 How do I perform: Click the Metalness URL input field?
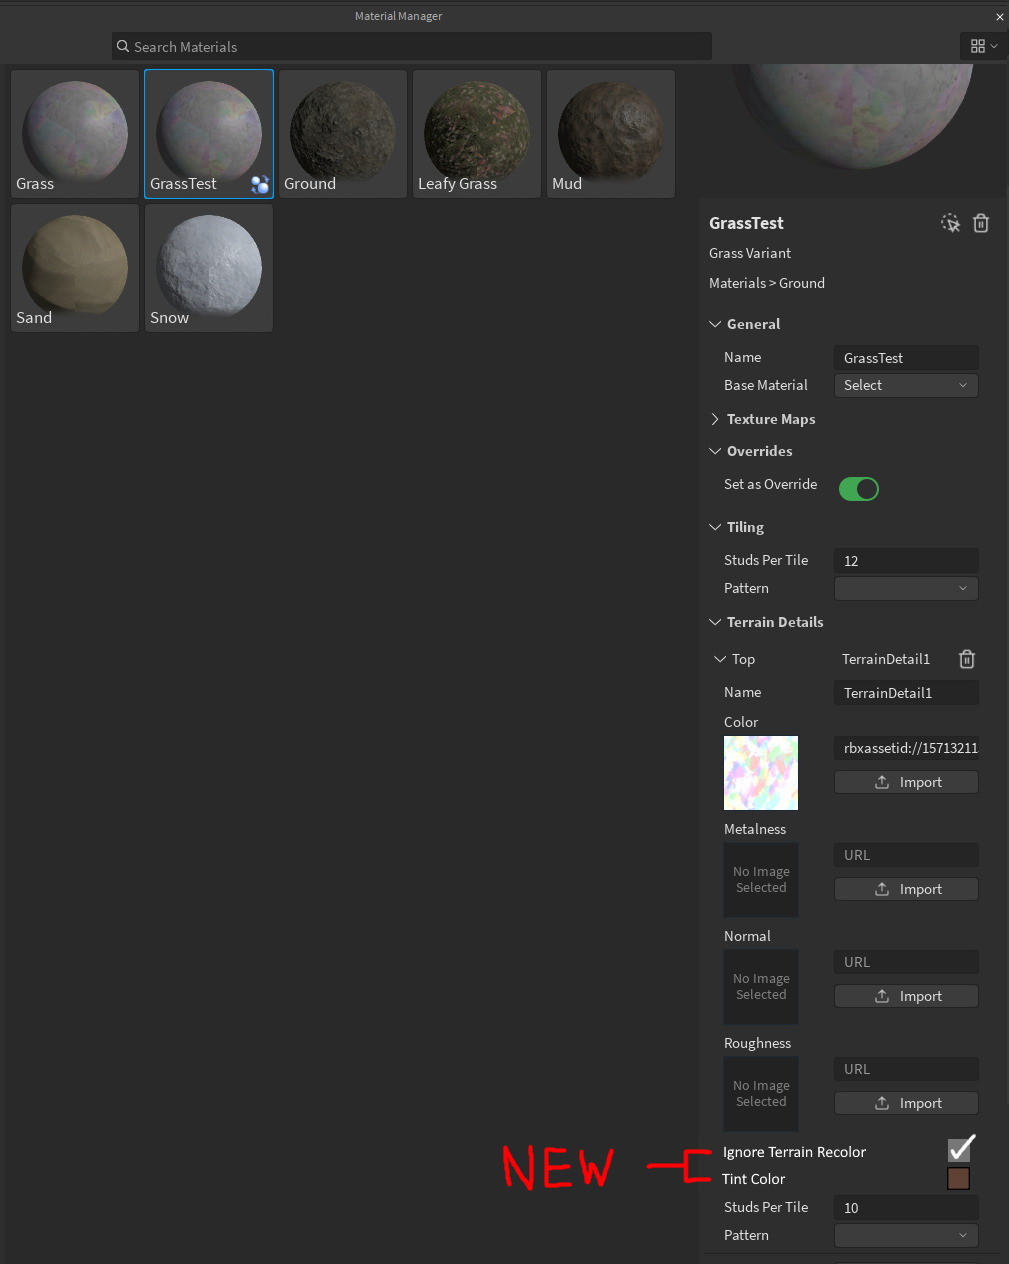coord(906,855)
